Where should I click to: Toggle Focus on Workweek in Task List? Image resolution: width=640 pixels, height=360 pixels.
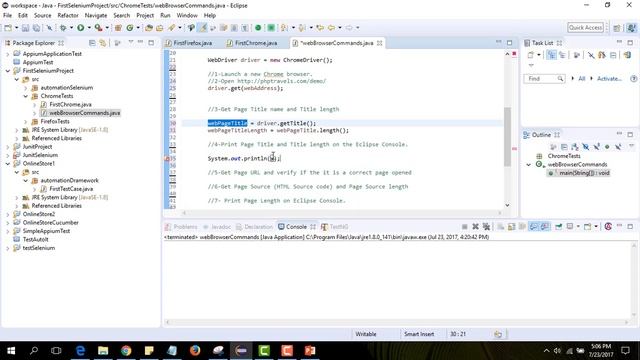(x=577, y=55)
